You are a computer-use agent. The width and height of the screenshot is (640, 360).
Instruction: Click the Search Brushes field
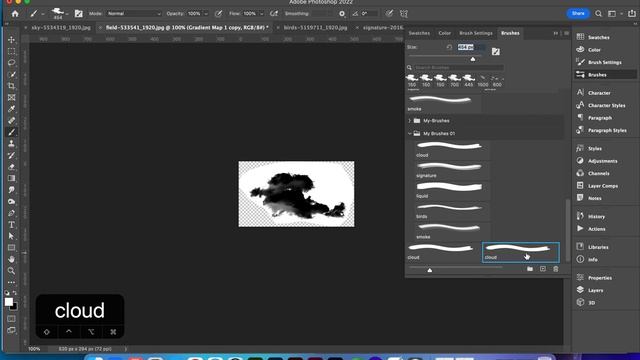(x=458, y=67)
